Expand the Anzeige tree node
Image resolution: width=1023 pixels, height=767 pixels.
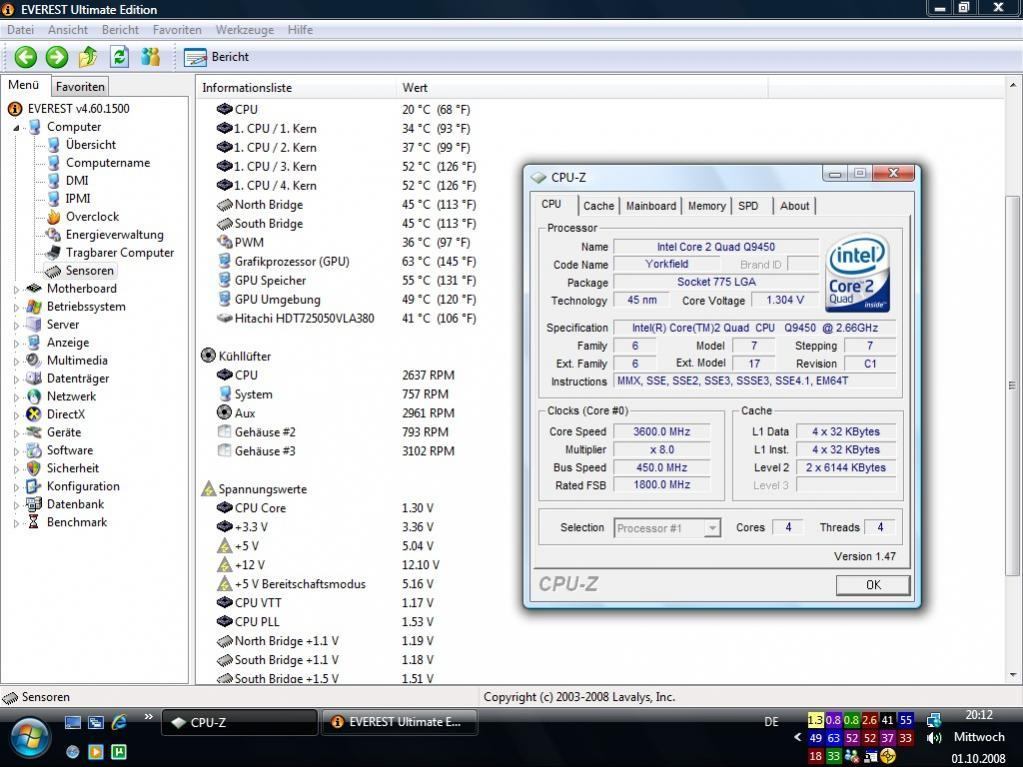click(16, 343)
